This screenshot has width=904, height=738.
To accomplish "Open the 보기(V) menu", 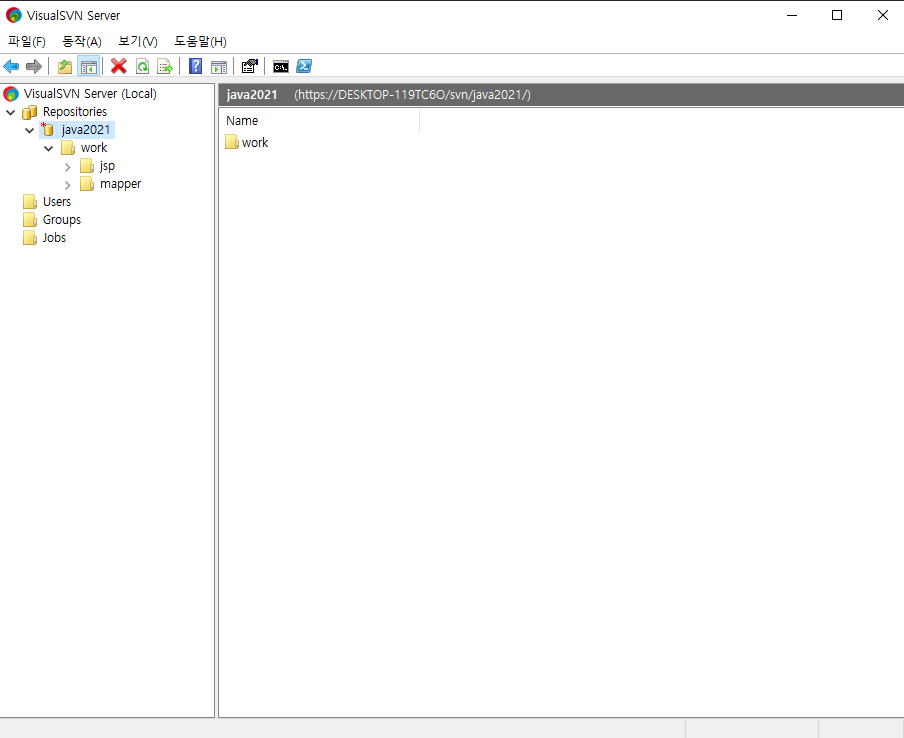I will (138, 42).
